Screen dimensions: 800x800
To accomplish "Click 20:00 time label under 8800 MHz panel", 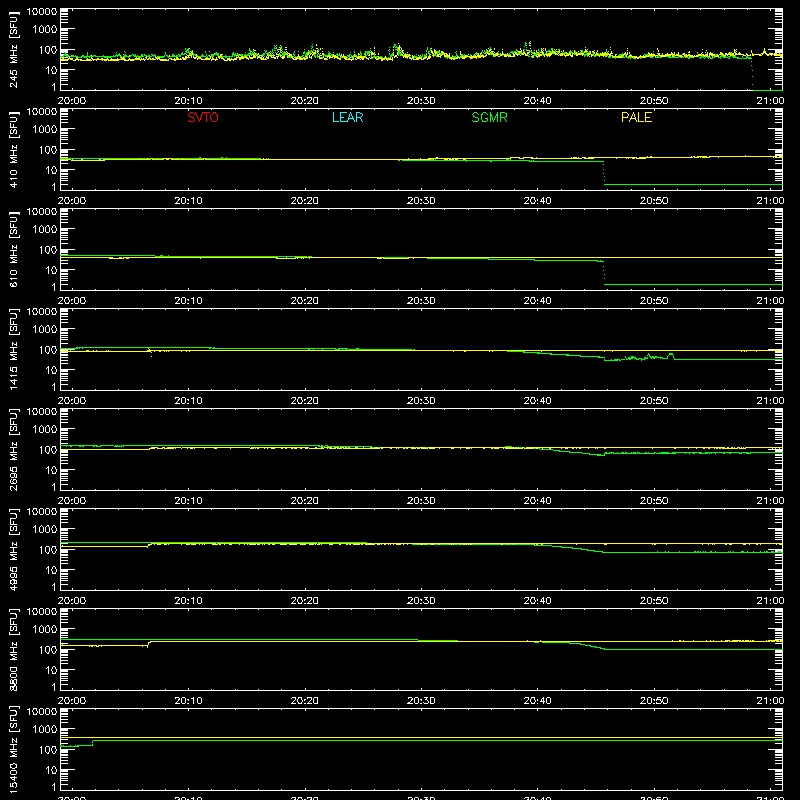I will 72,701.
